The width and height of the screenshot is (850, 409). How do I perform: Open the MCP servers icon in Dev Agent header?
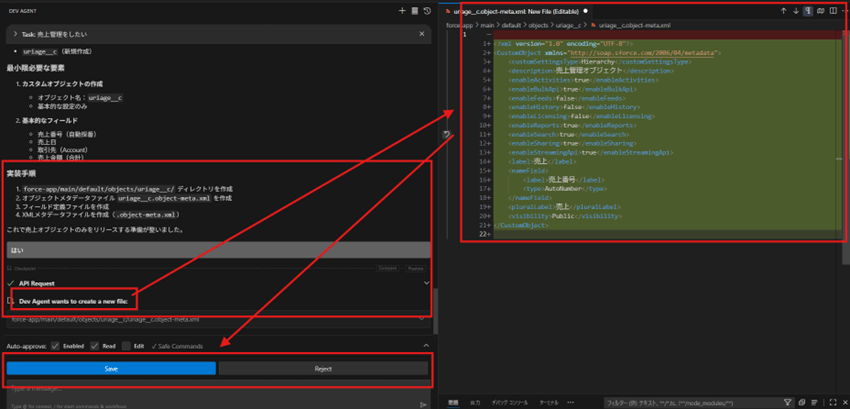point(414,11)
